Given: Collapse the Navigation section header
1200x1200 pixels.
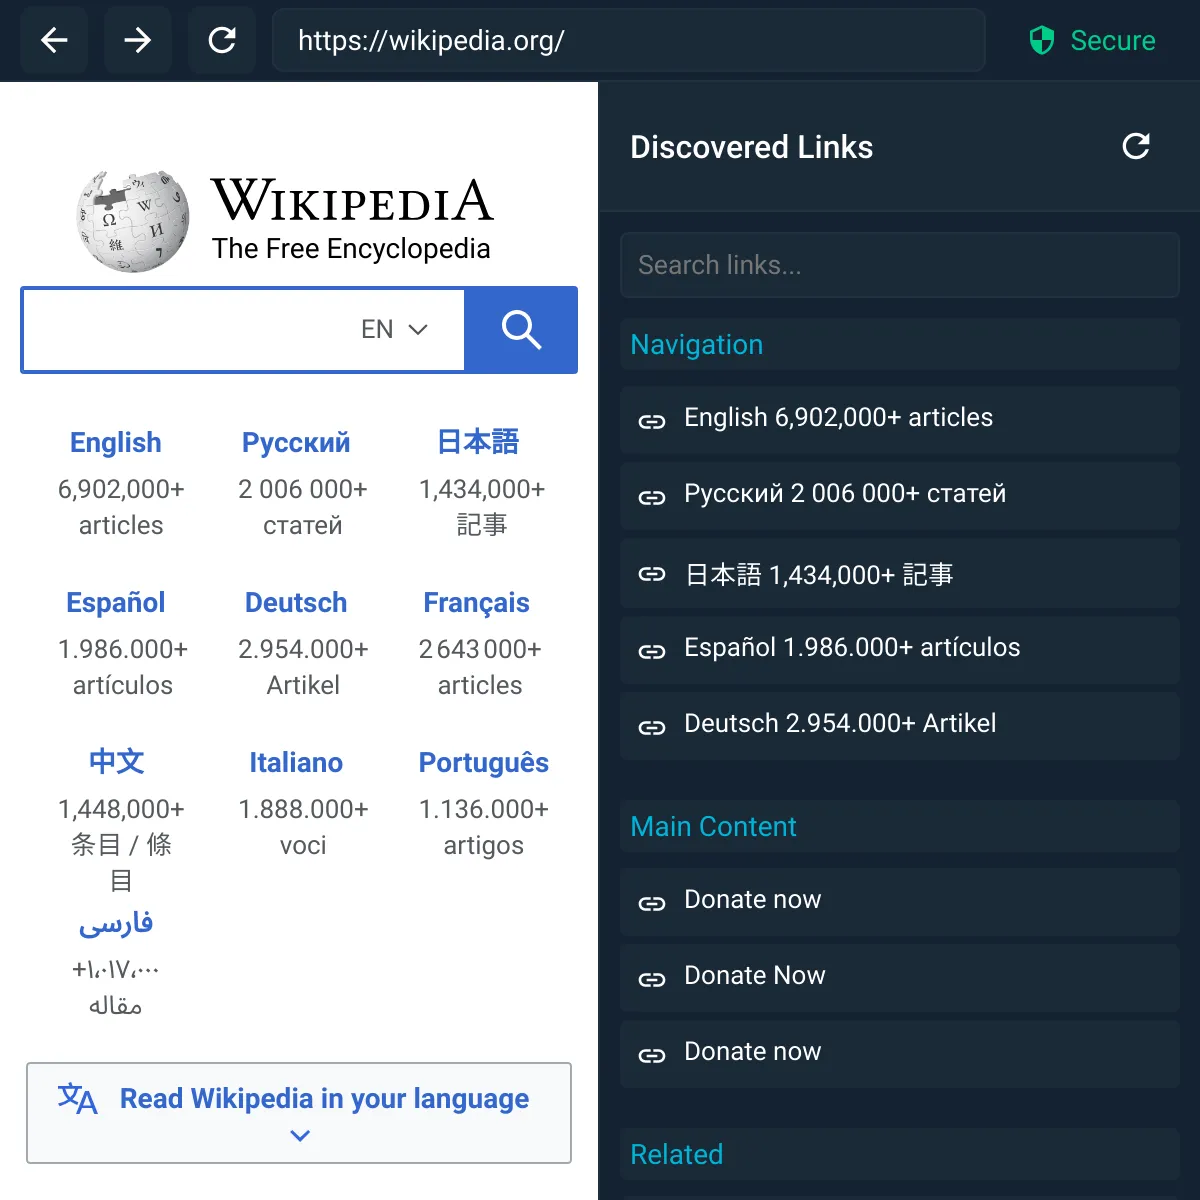Looking at the screenshot, I should pos(900,344).
